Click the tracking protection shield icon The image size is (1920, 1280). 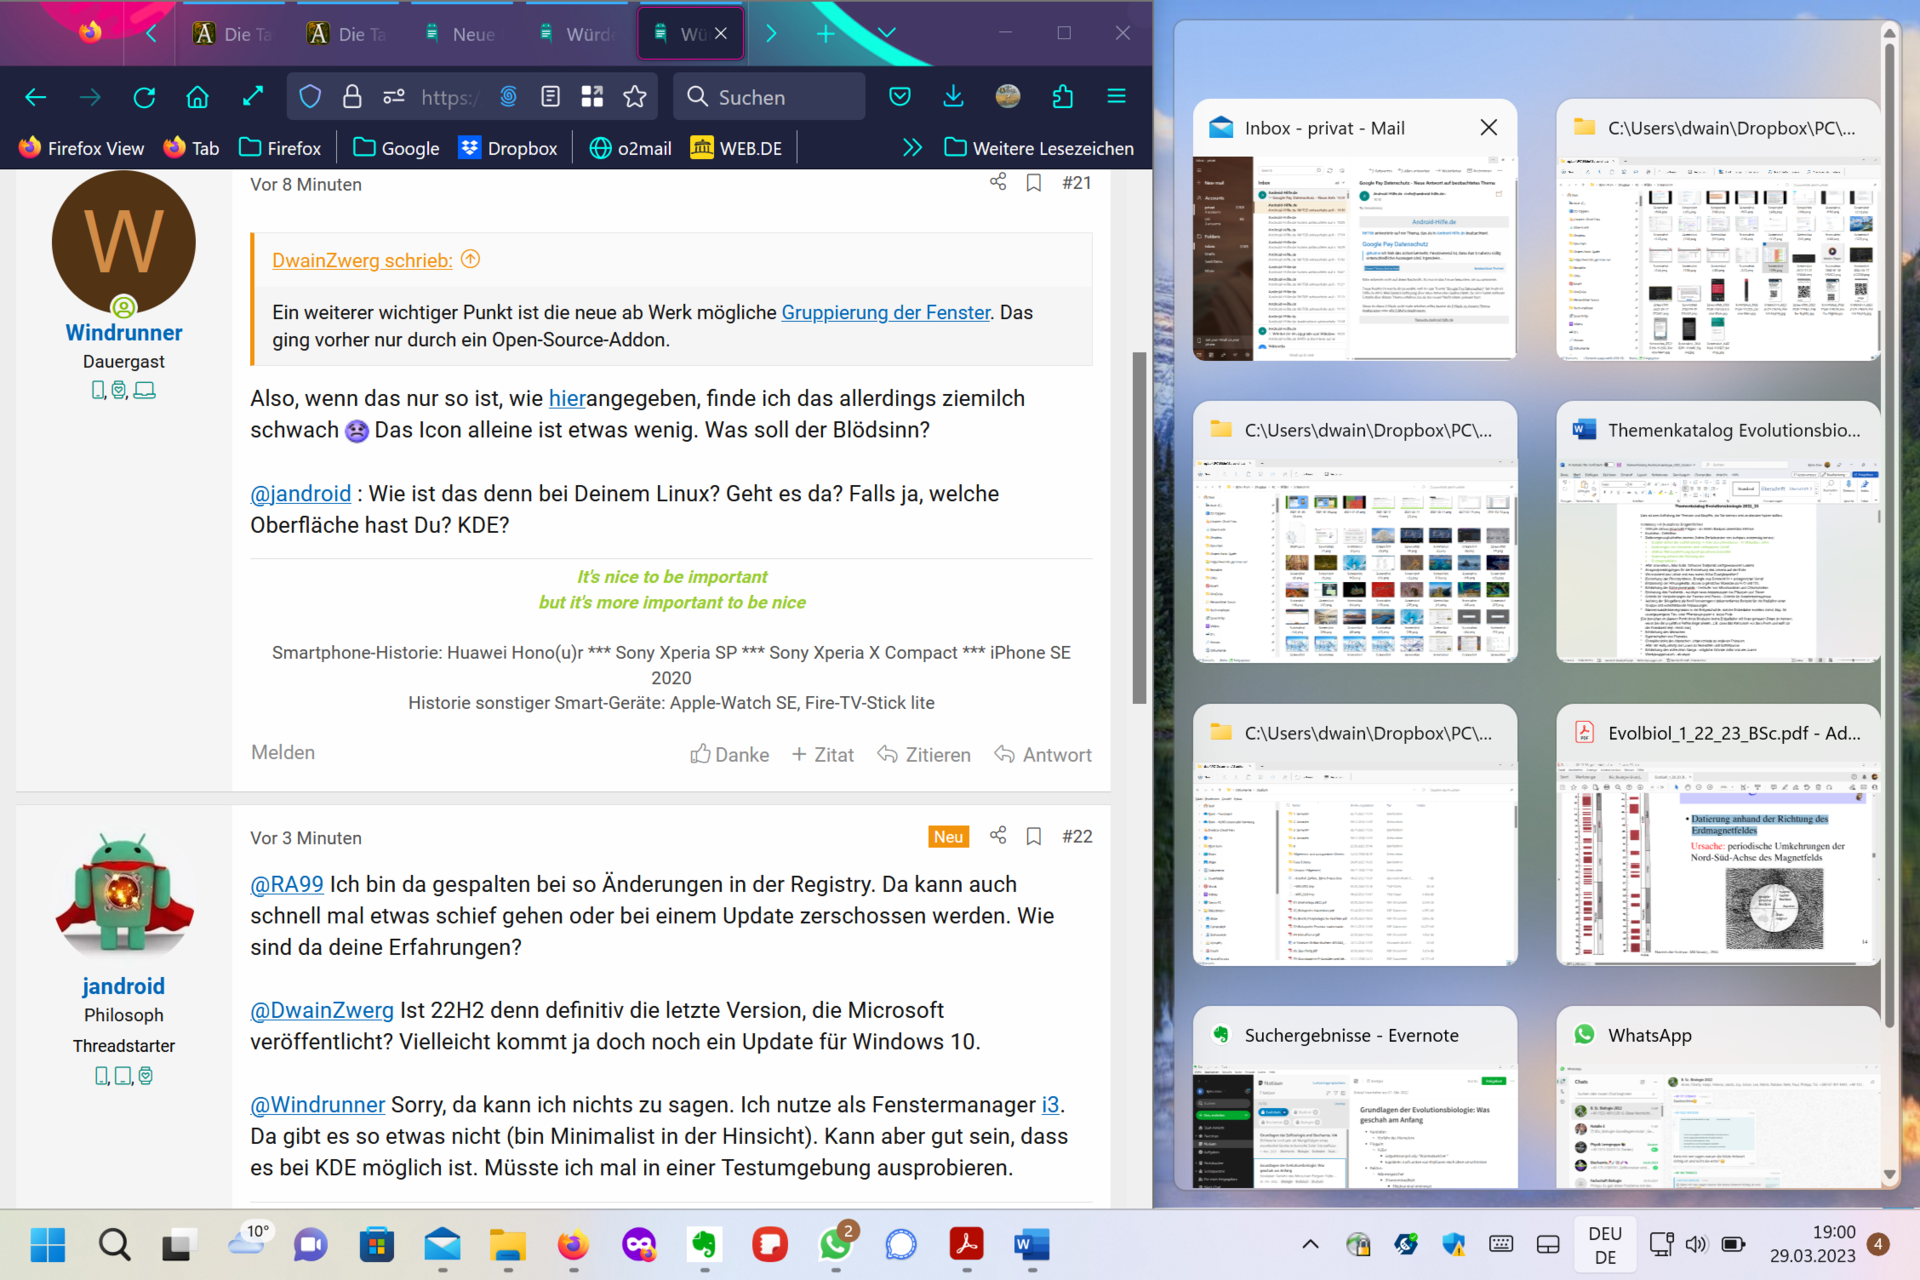tap(310, 97)
